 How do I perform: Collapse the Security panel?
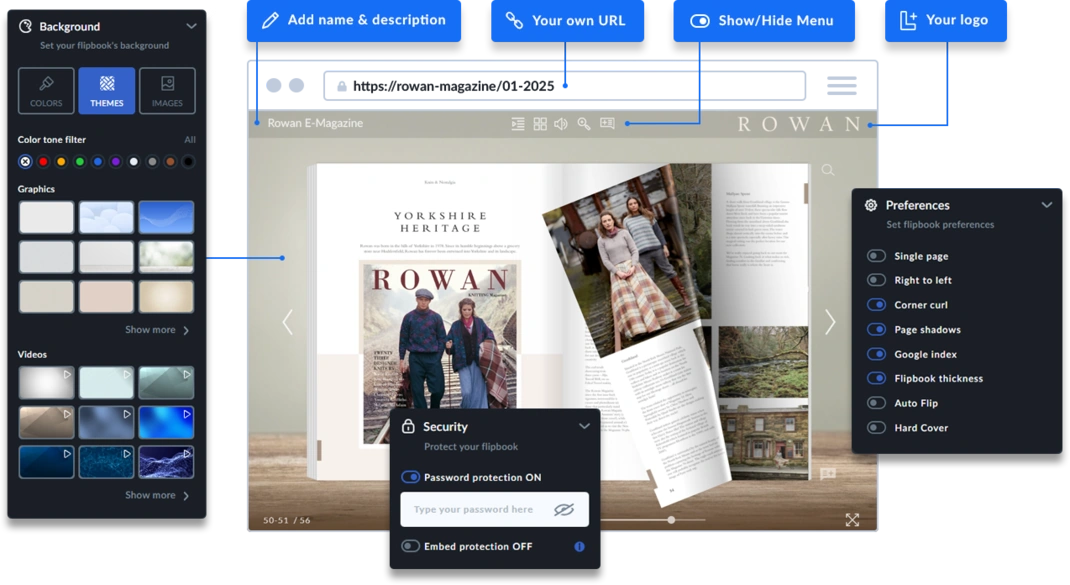click(585, 425)
